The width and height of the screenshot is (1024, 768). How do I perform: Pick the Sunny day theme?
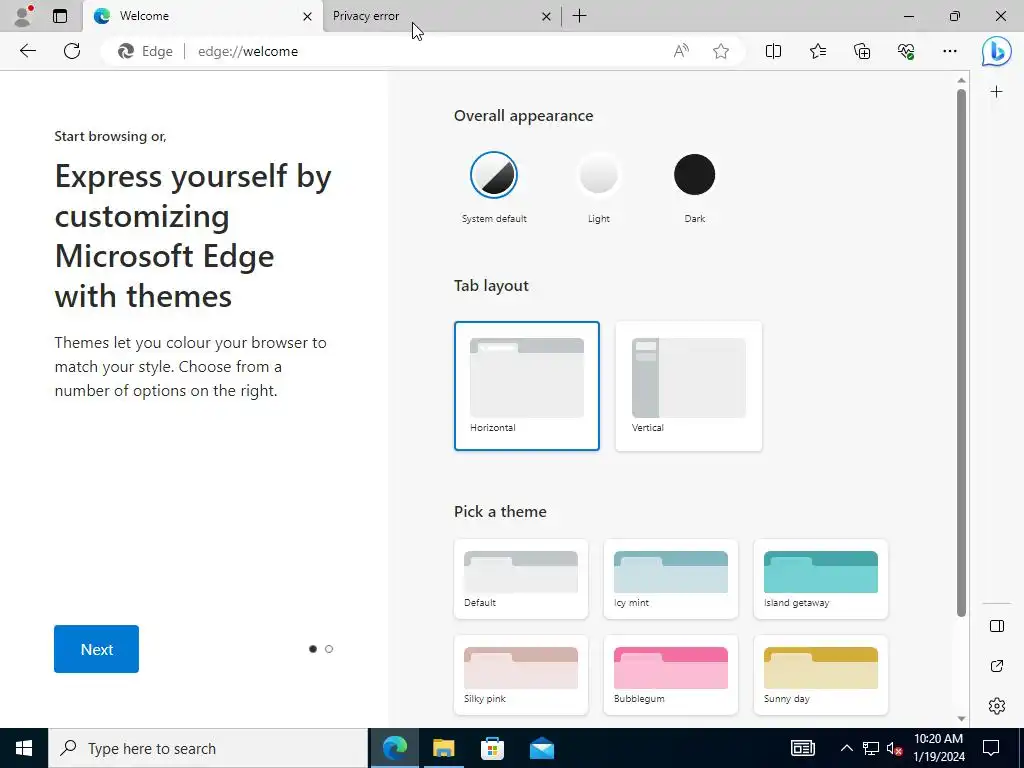pos(821,675)
